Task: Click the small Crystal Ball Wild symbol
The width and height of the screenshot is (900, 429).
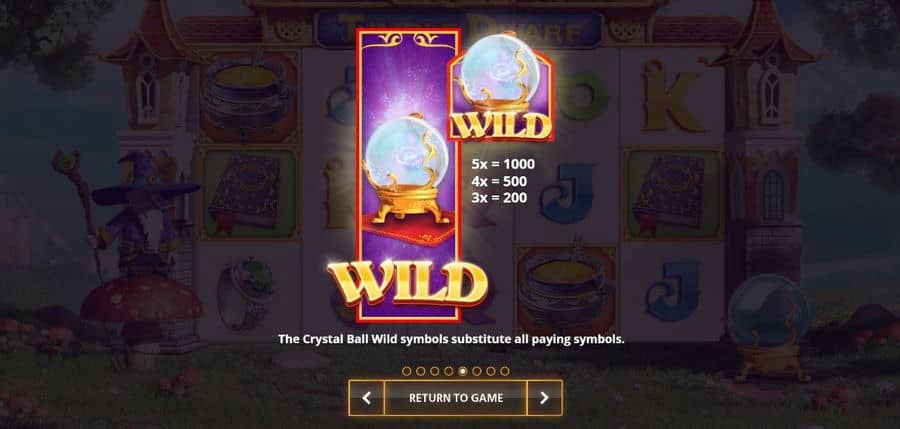Action: [x=501, y=86]
